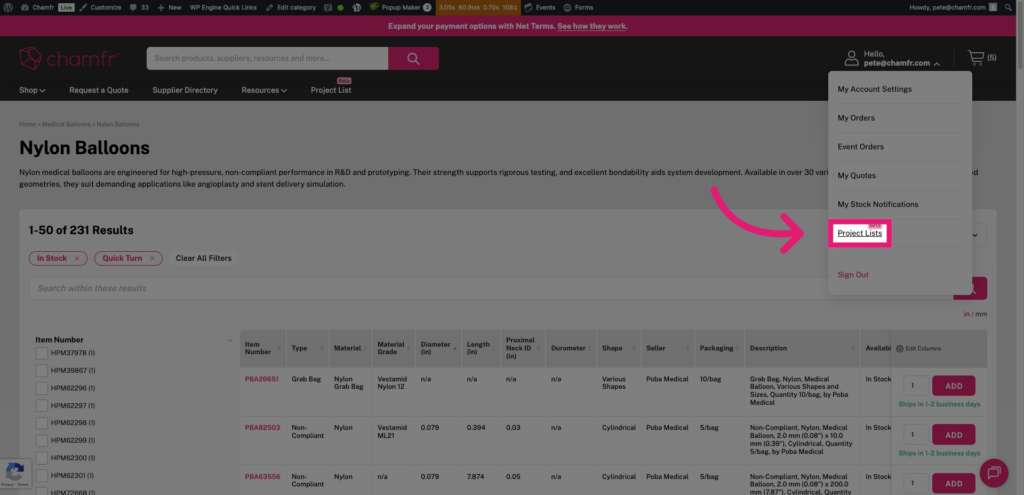Click the WordPress logo in the admin bar
Image resolution: width=1024 pixels, height=495 pixels.
[x=8, y=7]
